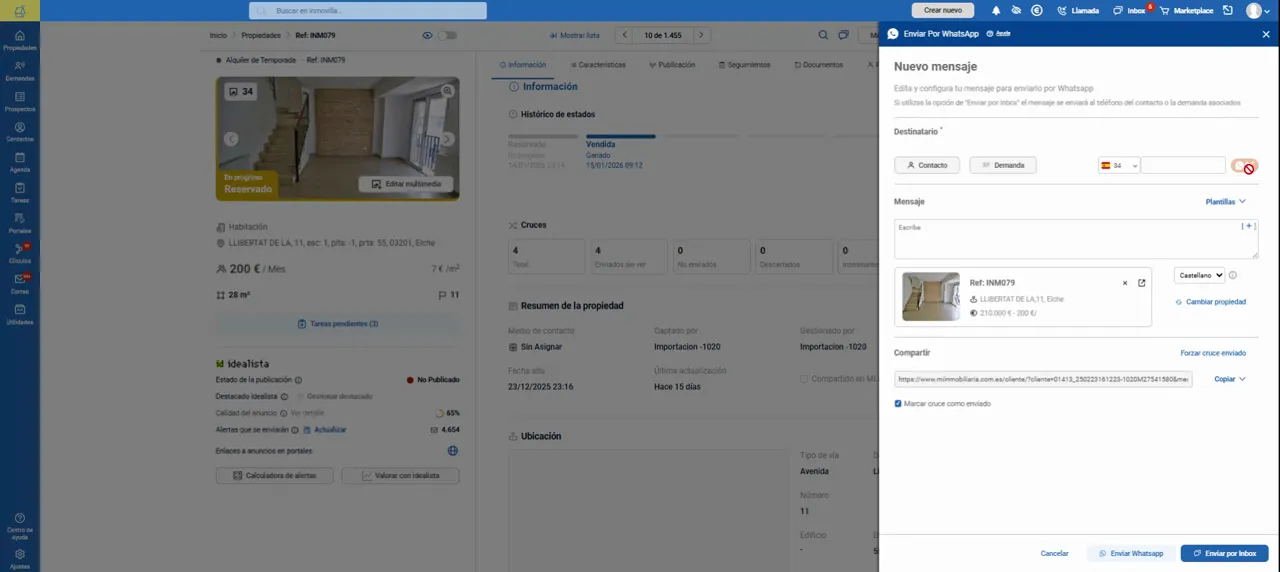Expand the Plantillas templates dropdown
1280x572 pixels.
pyautogui.click(x=1226, y=201)
